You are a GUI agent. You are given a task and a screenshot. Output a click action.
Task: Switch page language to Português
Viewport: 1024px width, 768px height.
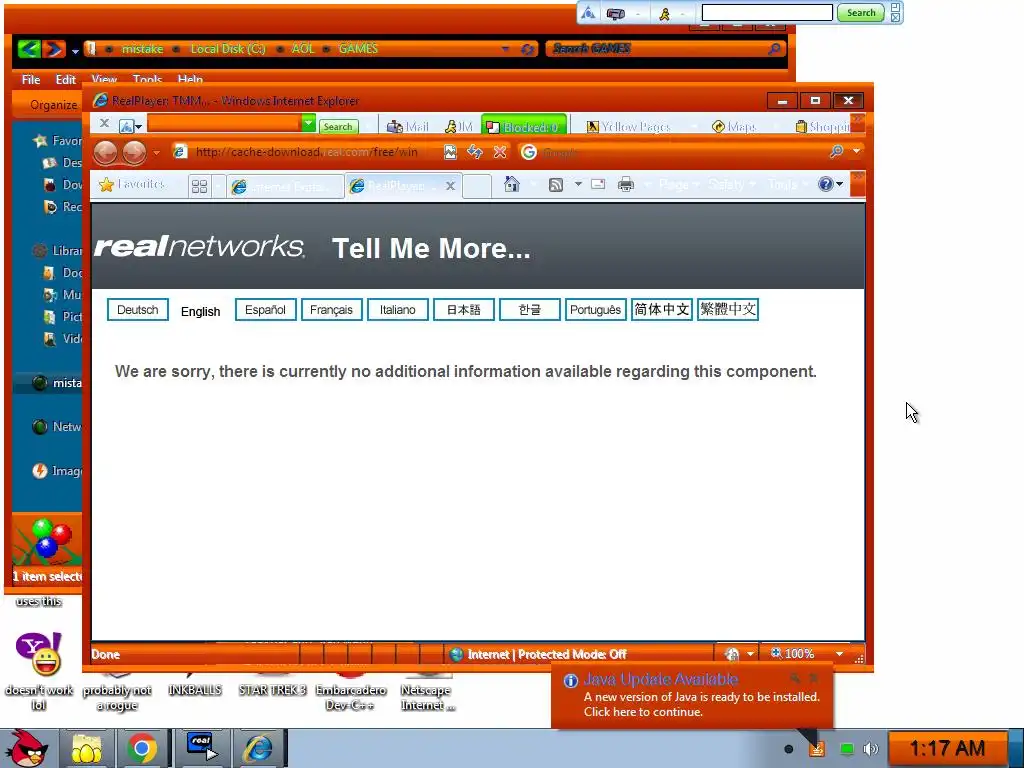(595, 310)
